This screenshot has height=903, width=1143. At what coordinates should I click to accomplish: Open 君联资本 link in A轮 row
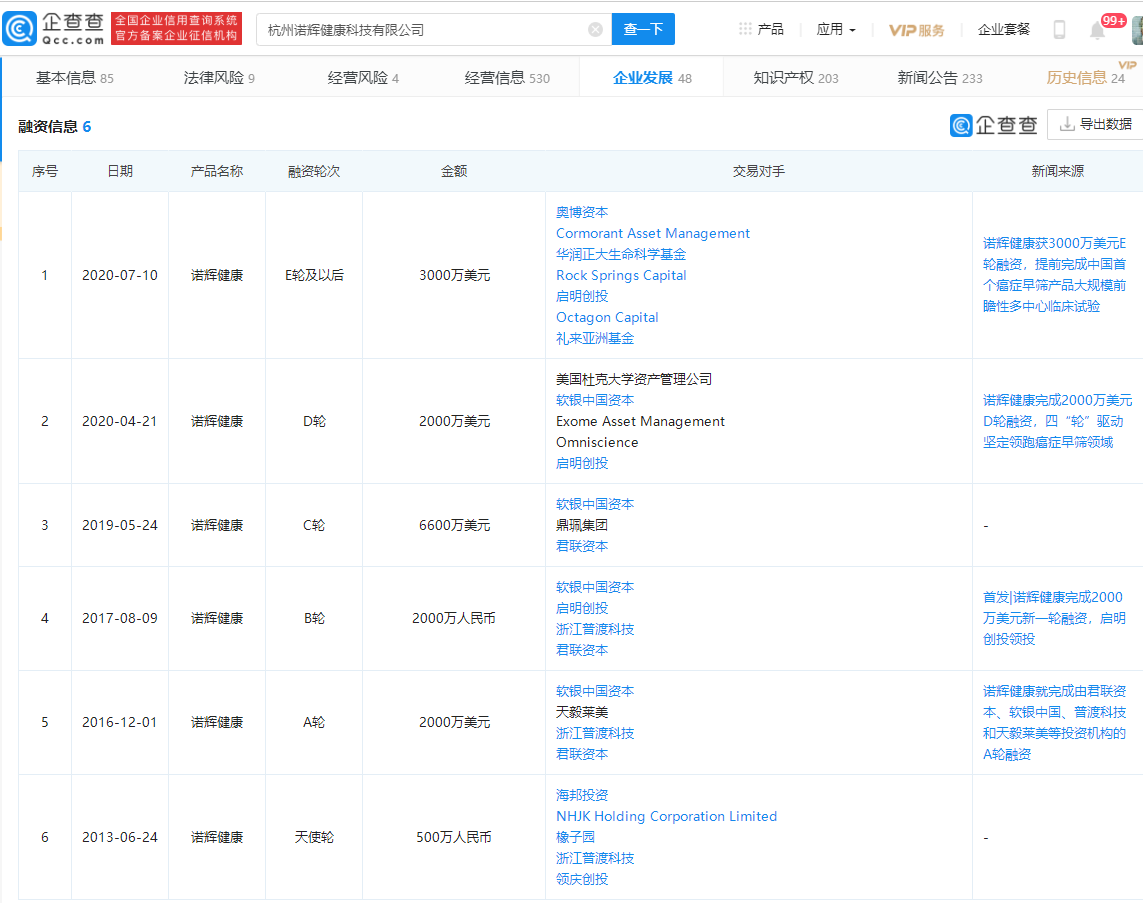[582, 754]
